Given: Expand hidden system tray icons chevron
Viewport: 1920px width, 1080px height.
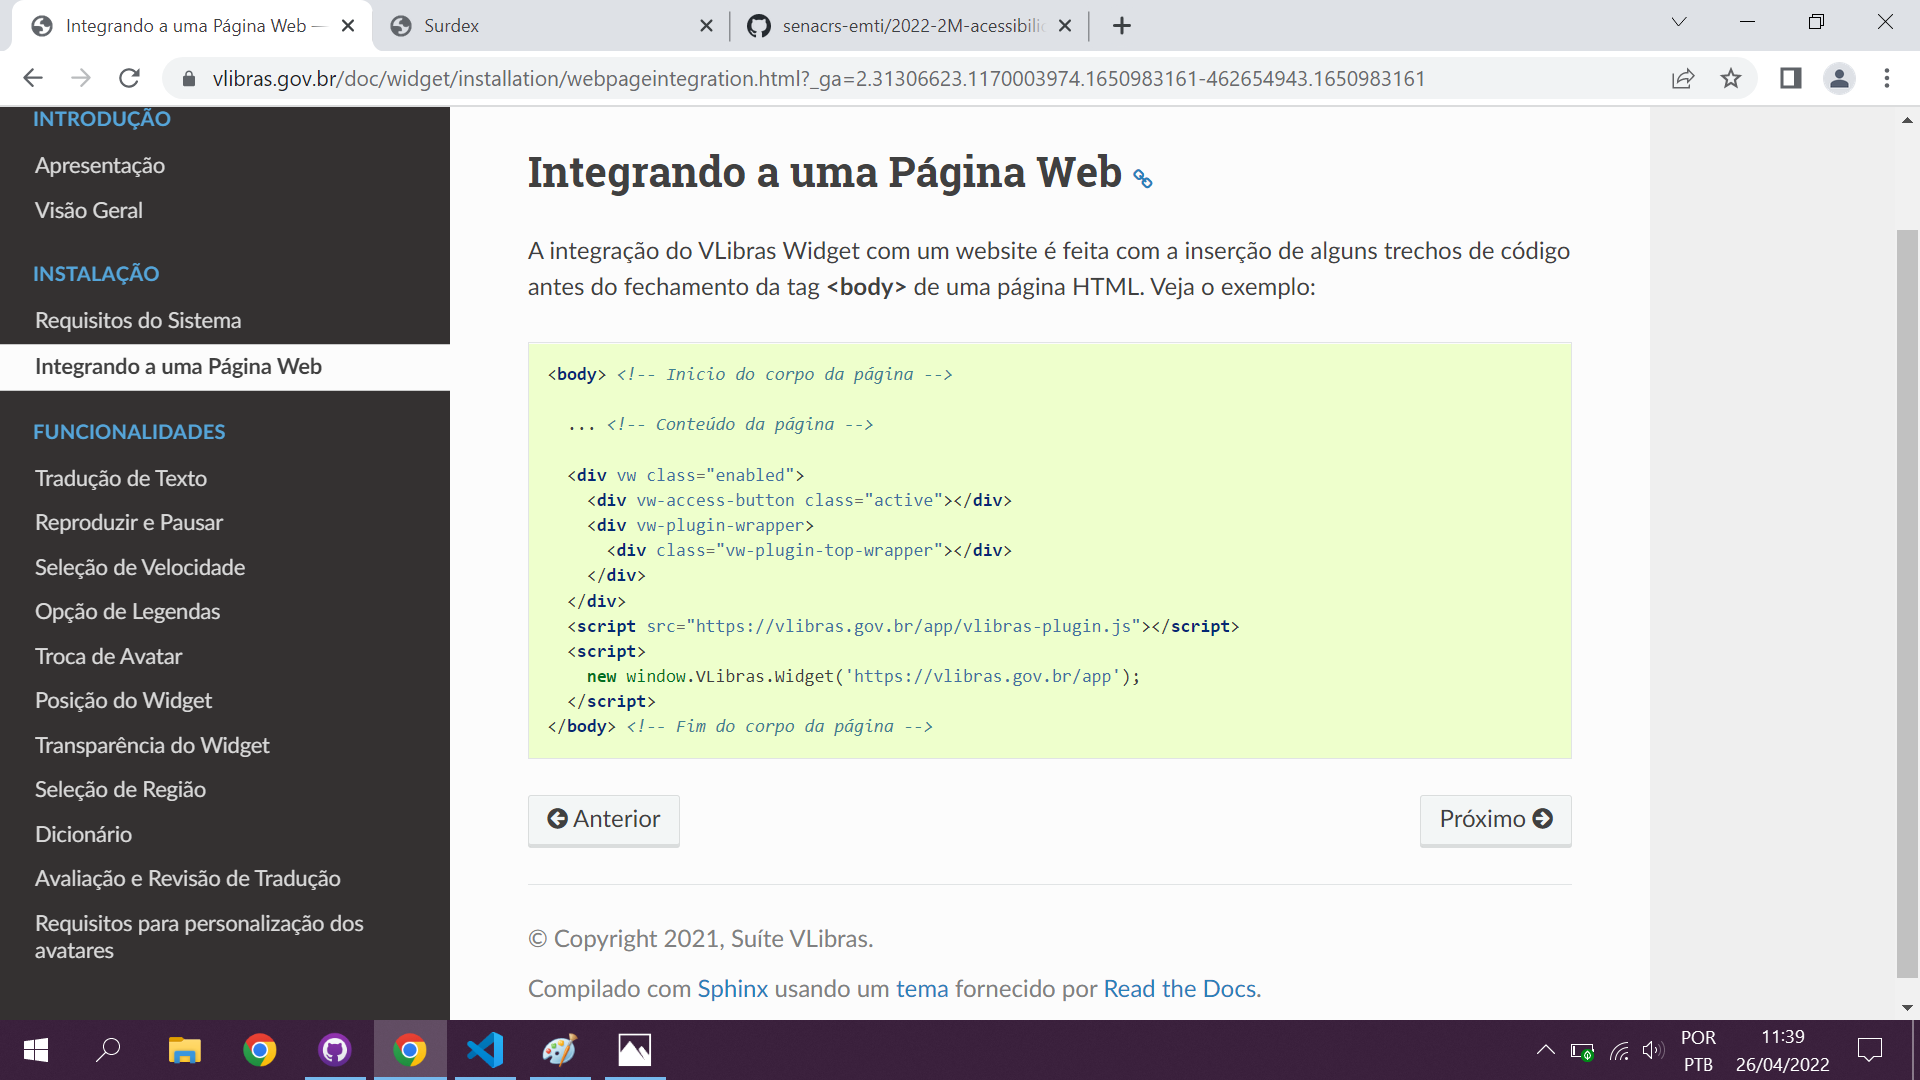Looking at the screenshot, I should click(1545, 1050).
